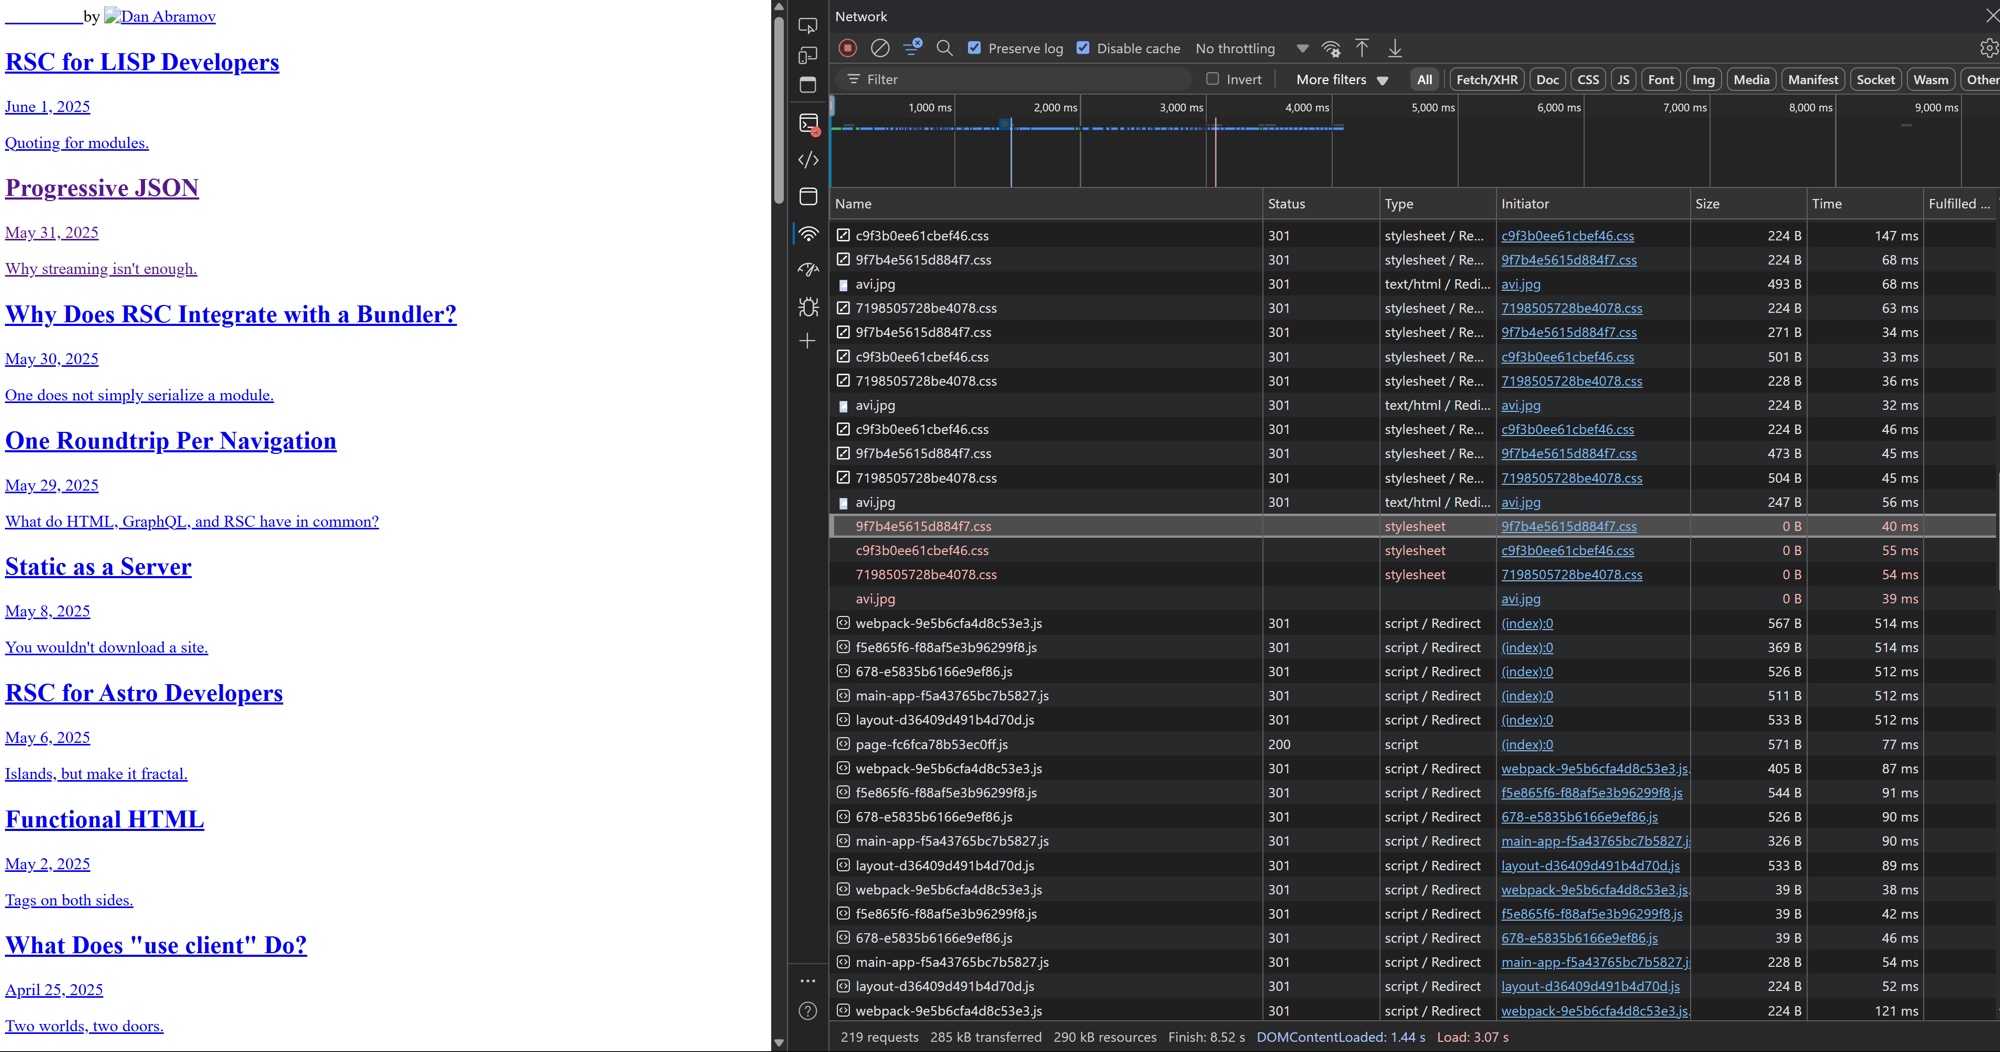Add a tool with the plus button
The height and width of the screenshot is (1052, 2000).
[x=808, y=341]
